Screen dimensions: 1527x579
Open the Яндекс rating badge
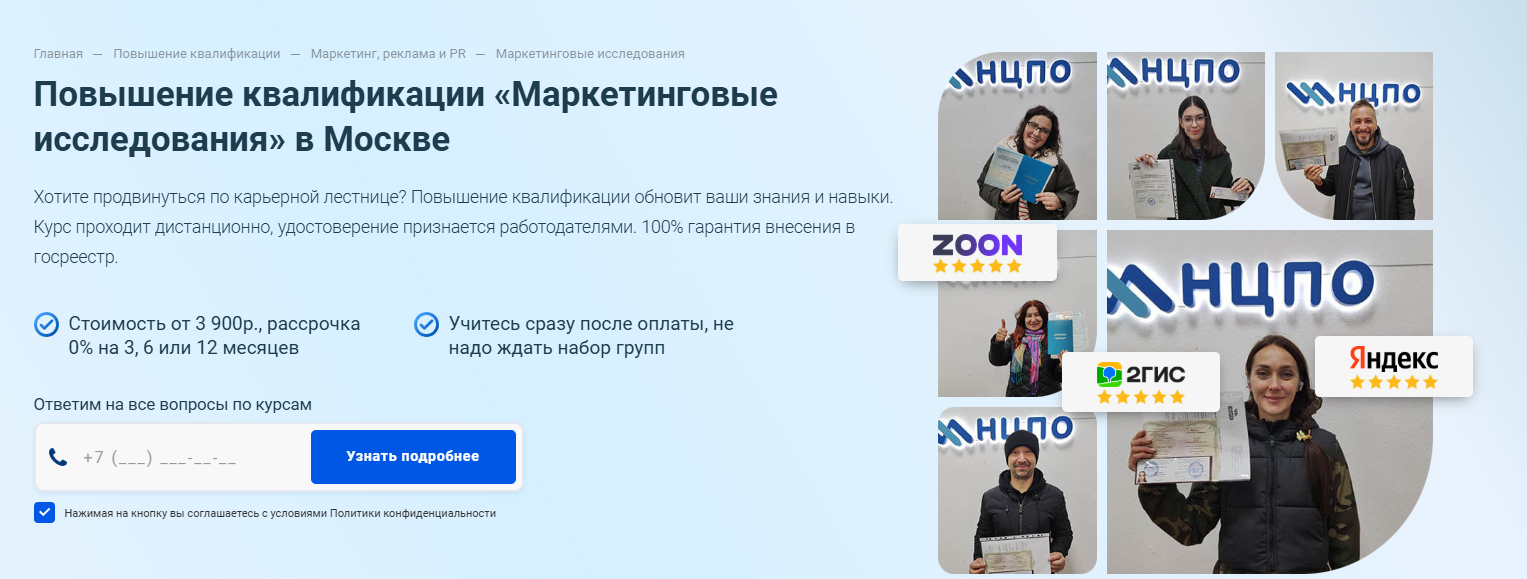click(x=1394, y=366)
